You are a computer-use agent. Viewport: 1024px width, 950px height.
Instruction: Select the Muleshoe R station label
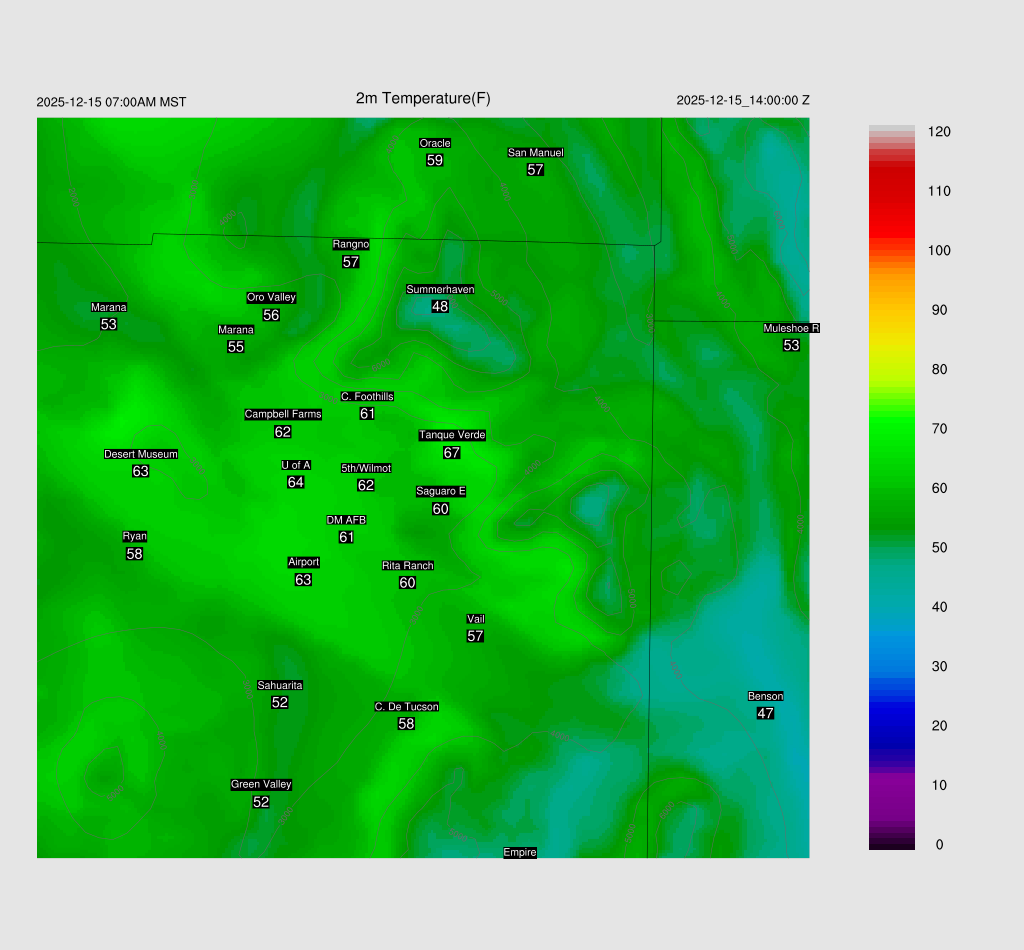point(791,328)
